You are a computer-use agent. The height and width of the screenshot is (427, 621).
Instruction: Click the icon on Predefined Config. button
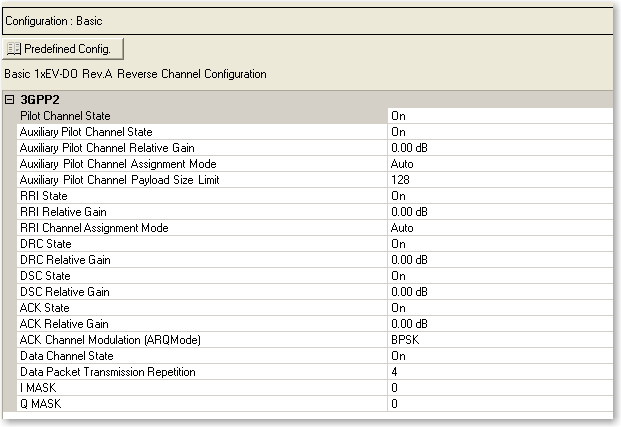pyautogui.click(x=14, y=48)
